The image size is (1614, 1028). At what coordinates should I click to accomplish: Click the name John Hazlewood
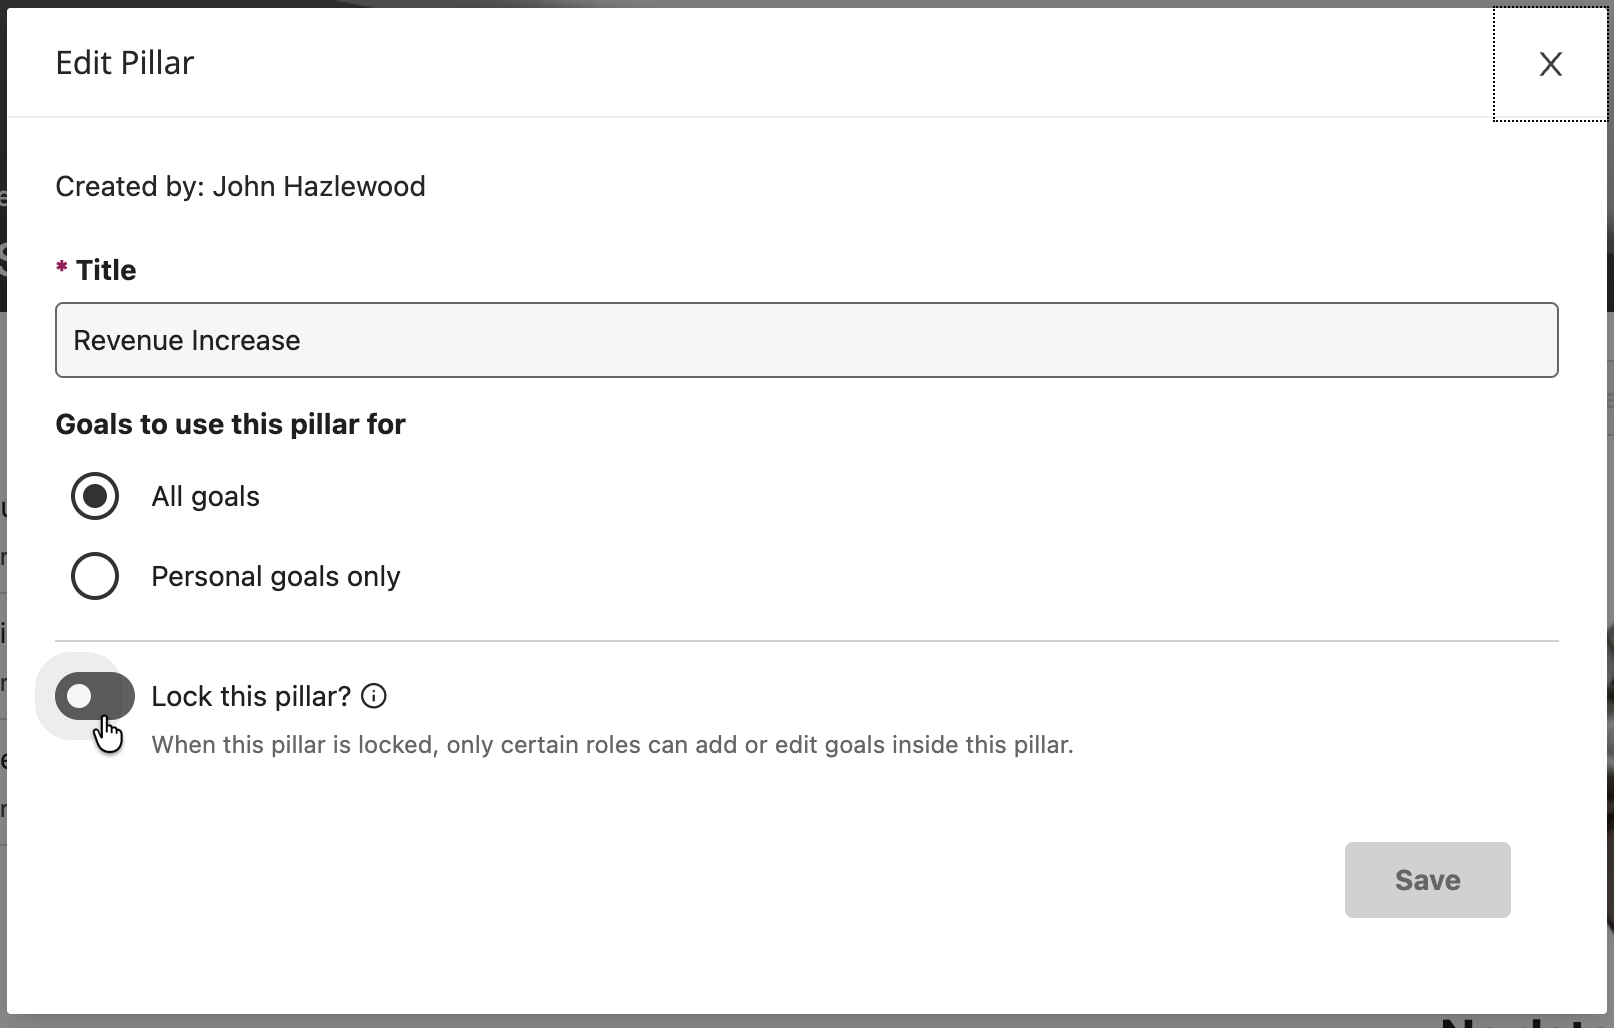(x=319, y=186)
